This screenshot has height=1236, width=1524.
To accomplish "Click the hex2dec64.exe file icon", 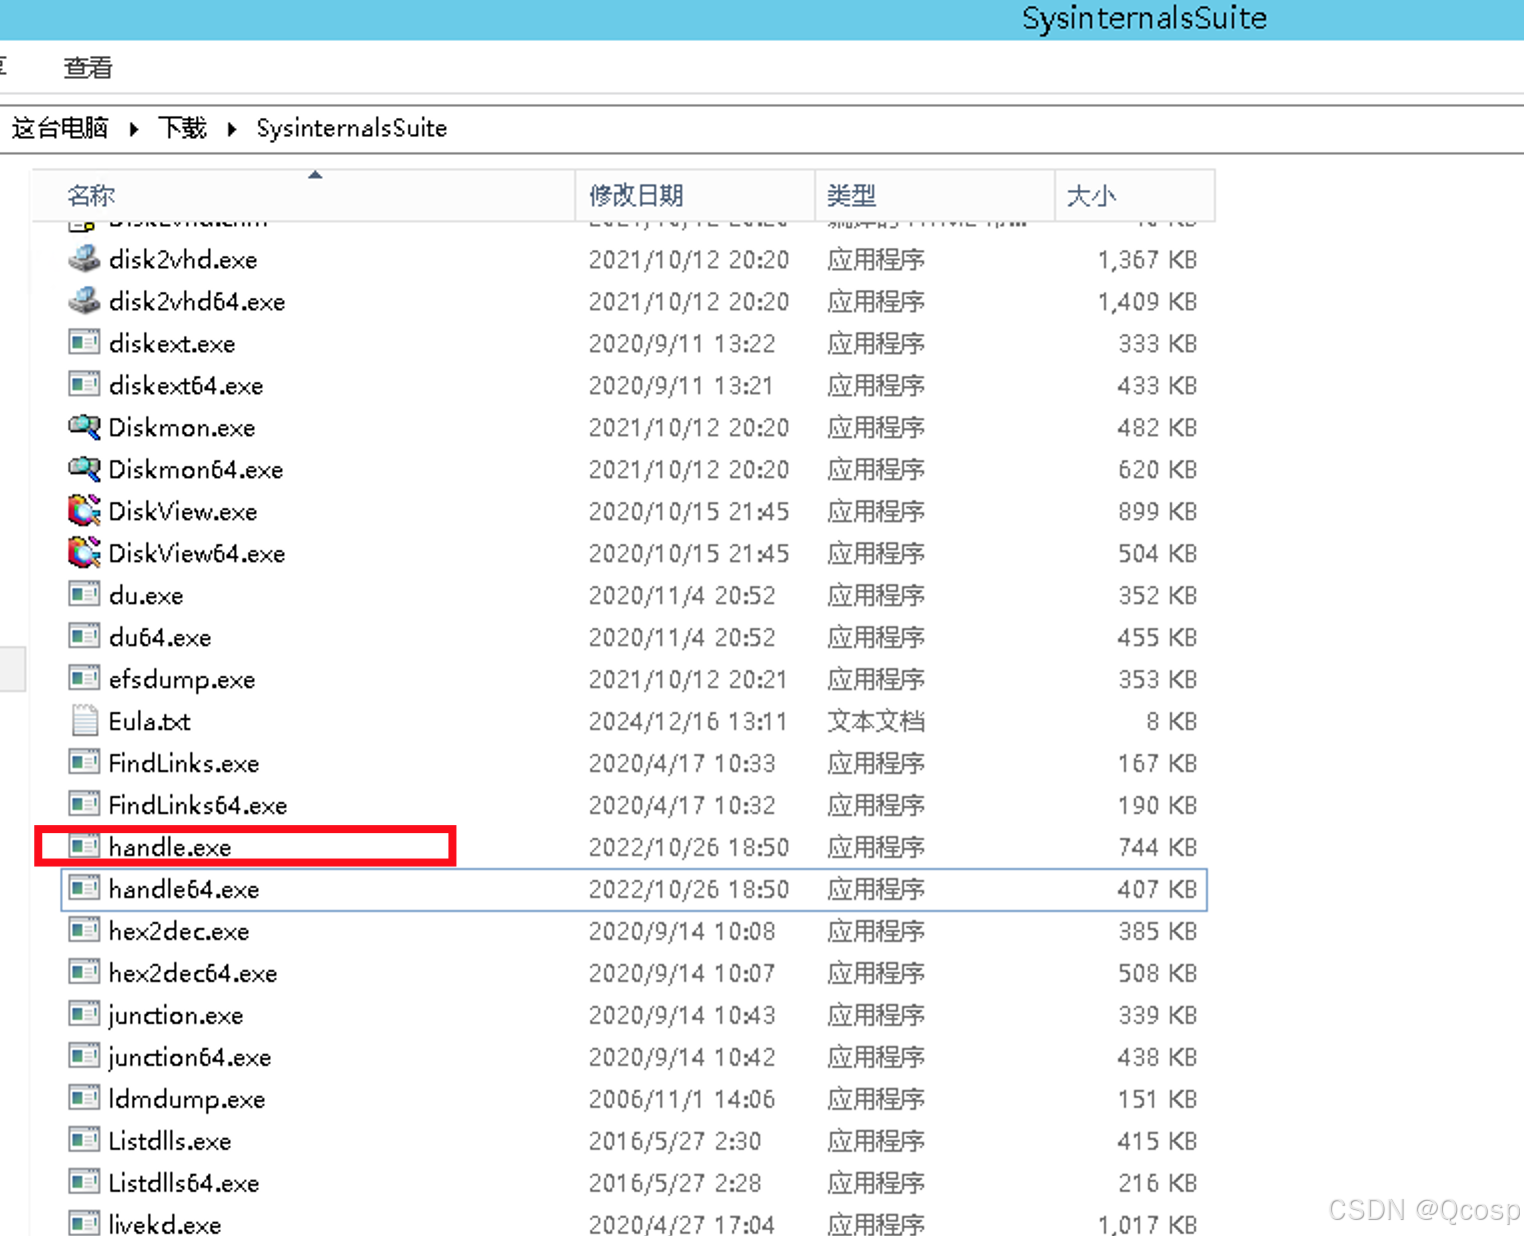I will tap(84, 973).
